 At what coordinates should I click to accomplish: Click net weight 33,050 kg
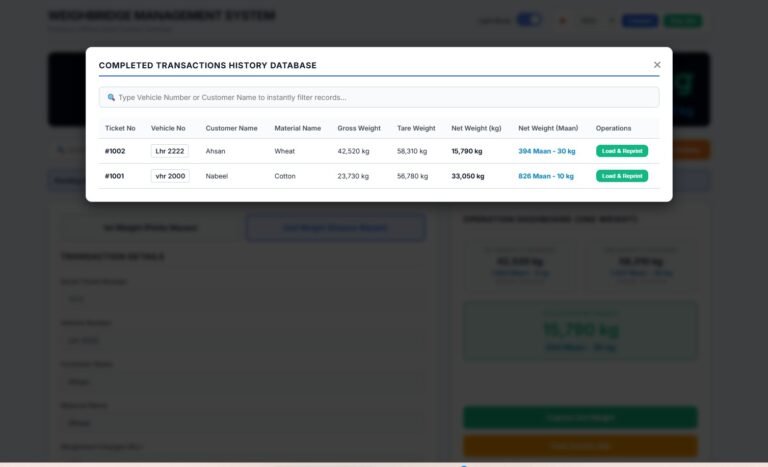[x=468, y=176]
